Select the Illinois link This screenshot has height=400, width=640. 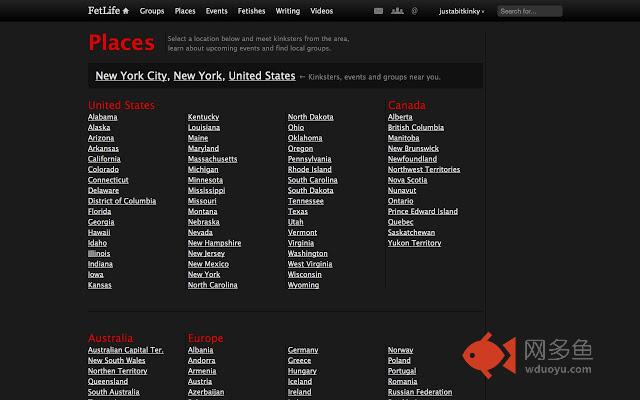tap(99, 253)
